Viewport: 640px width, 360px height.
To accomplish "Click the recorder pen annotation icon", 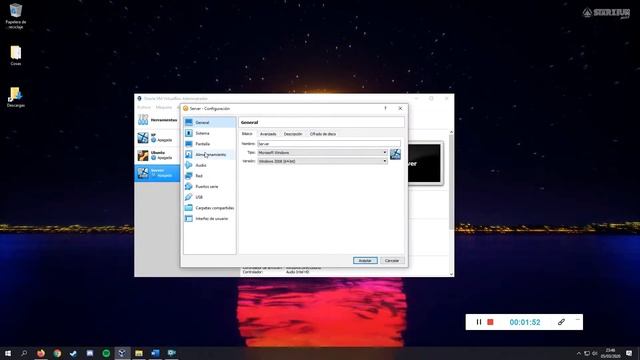I will pyautogui.click(x=561, y=322).
